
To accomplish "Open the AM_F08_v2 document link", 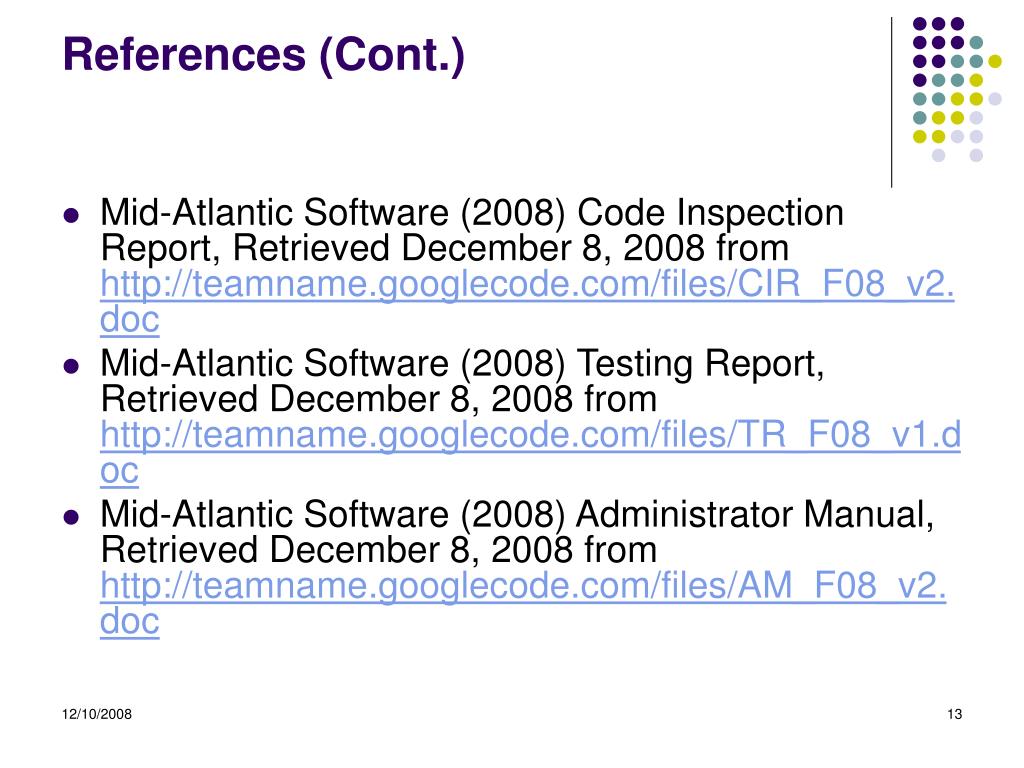I will pos(523,585).
